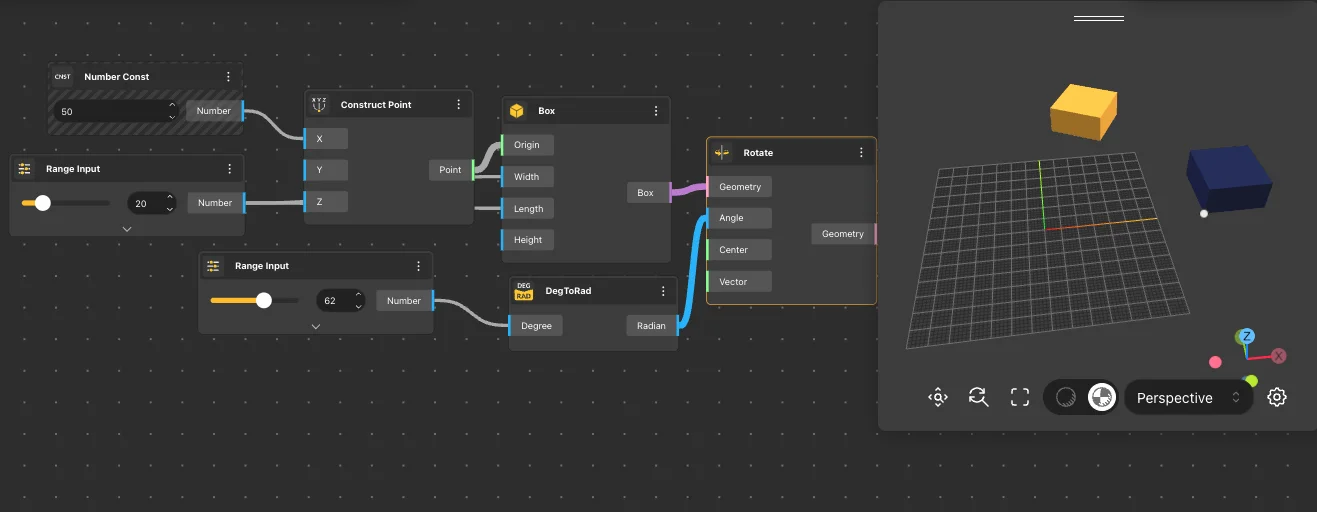Image resolution: width=1317 pixels, height=512 pixels.
Task: Click the Z axis on orientation gizmo
Action: 1246,337
